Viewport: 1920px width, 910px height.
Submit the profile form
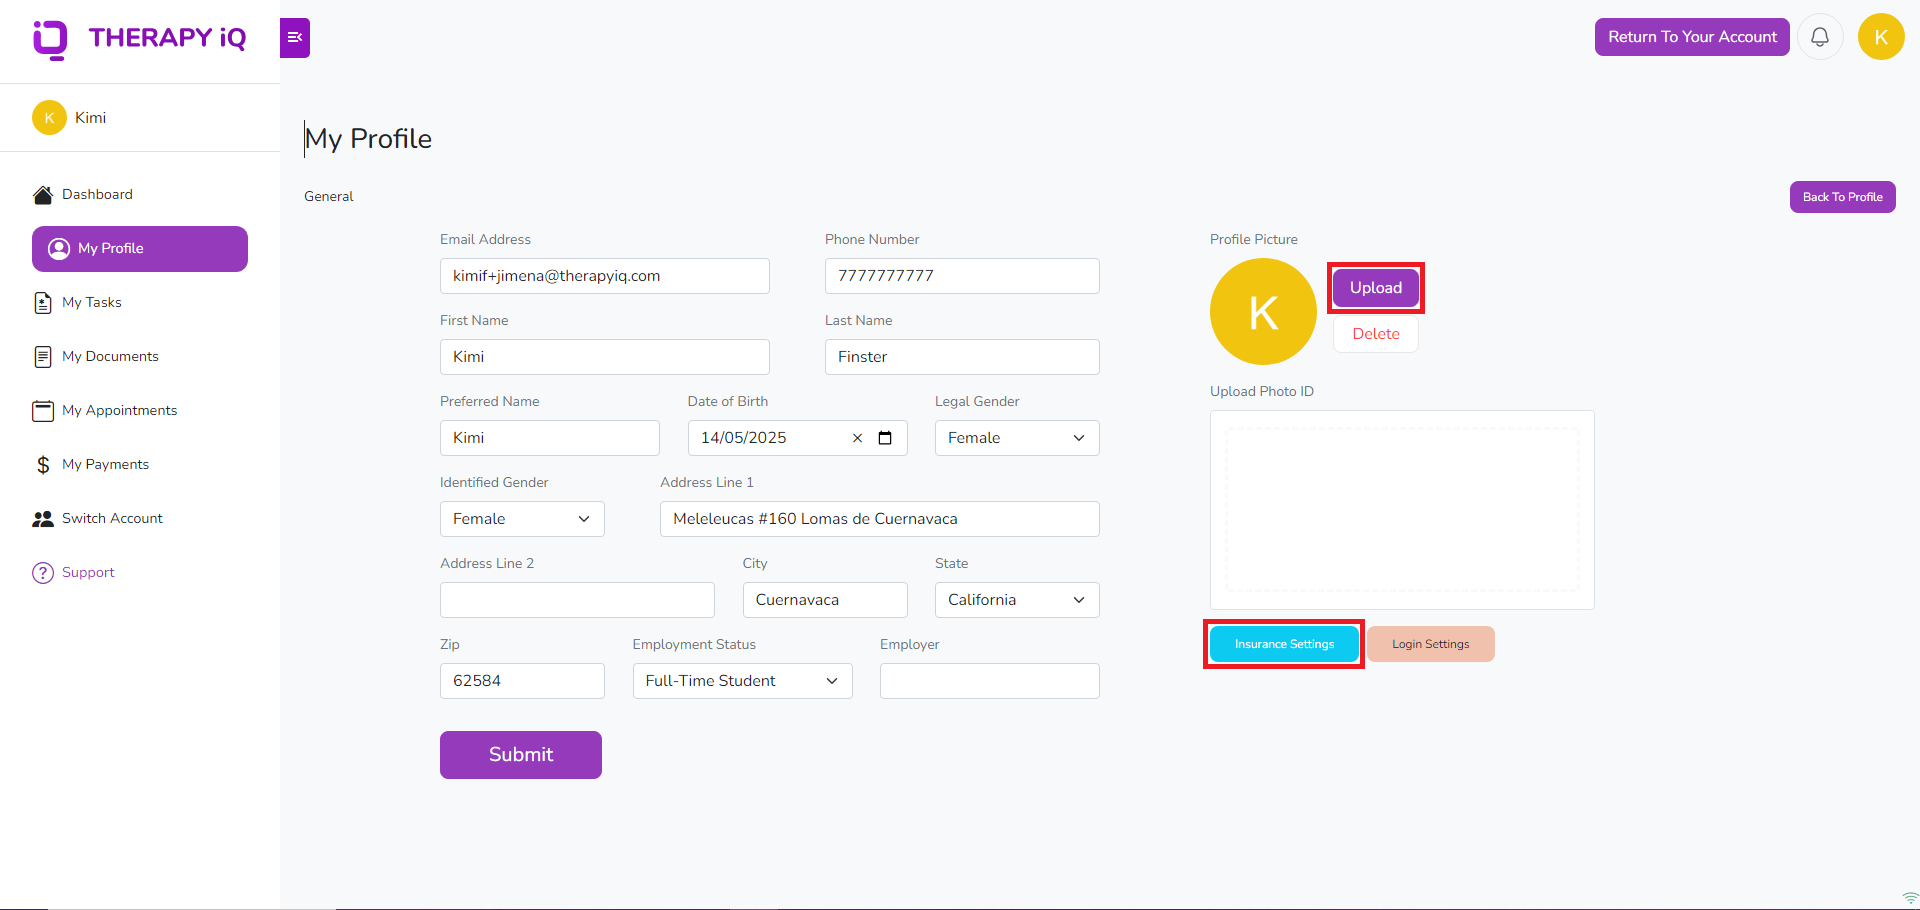(x=520, y=754)
